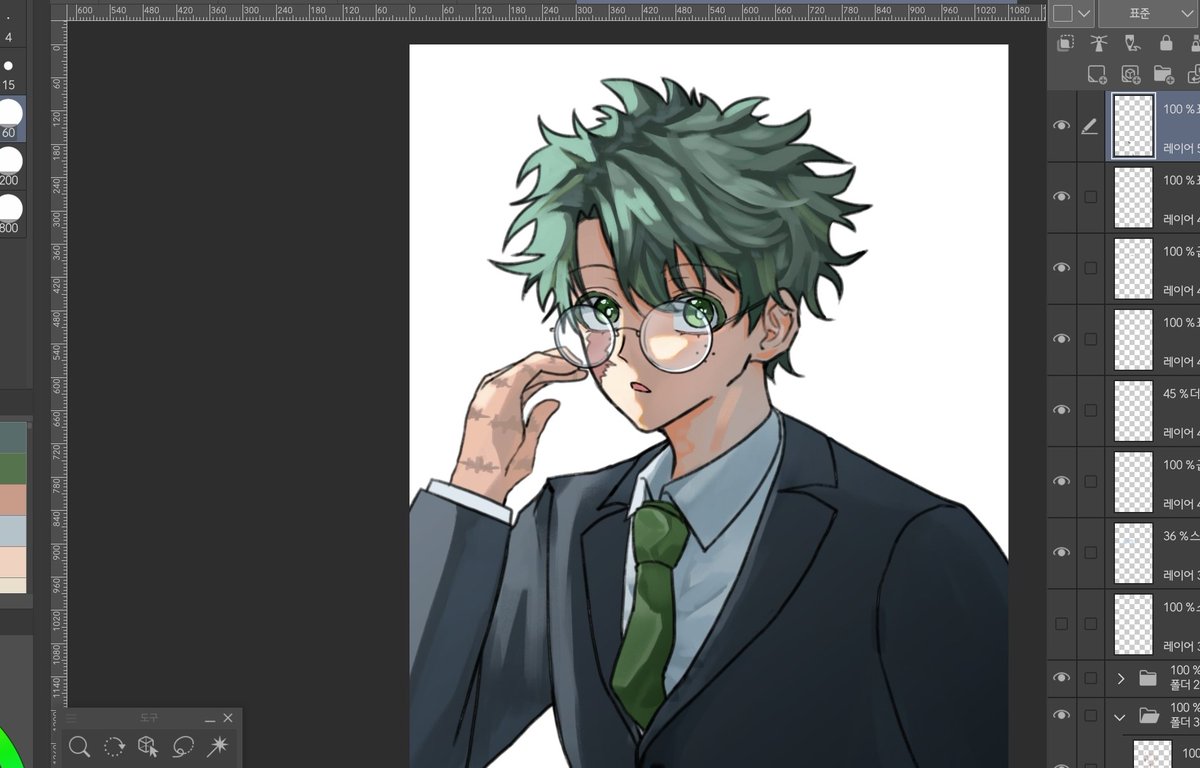Screen dimensions: 1200x768
Task: Set as reference layer lighthouse icon
Action: coord(1099,43)
